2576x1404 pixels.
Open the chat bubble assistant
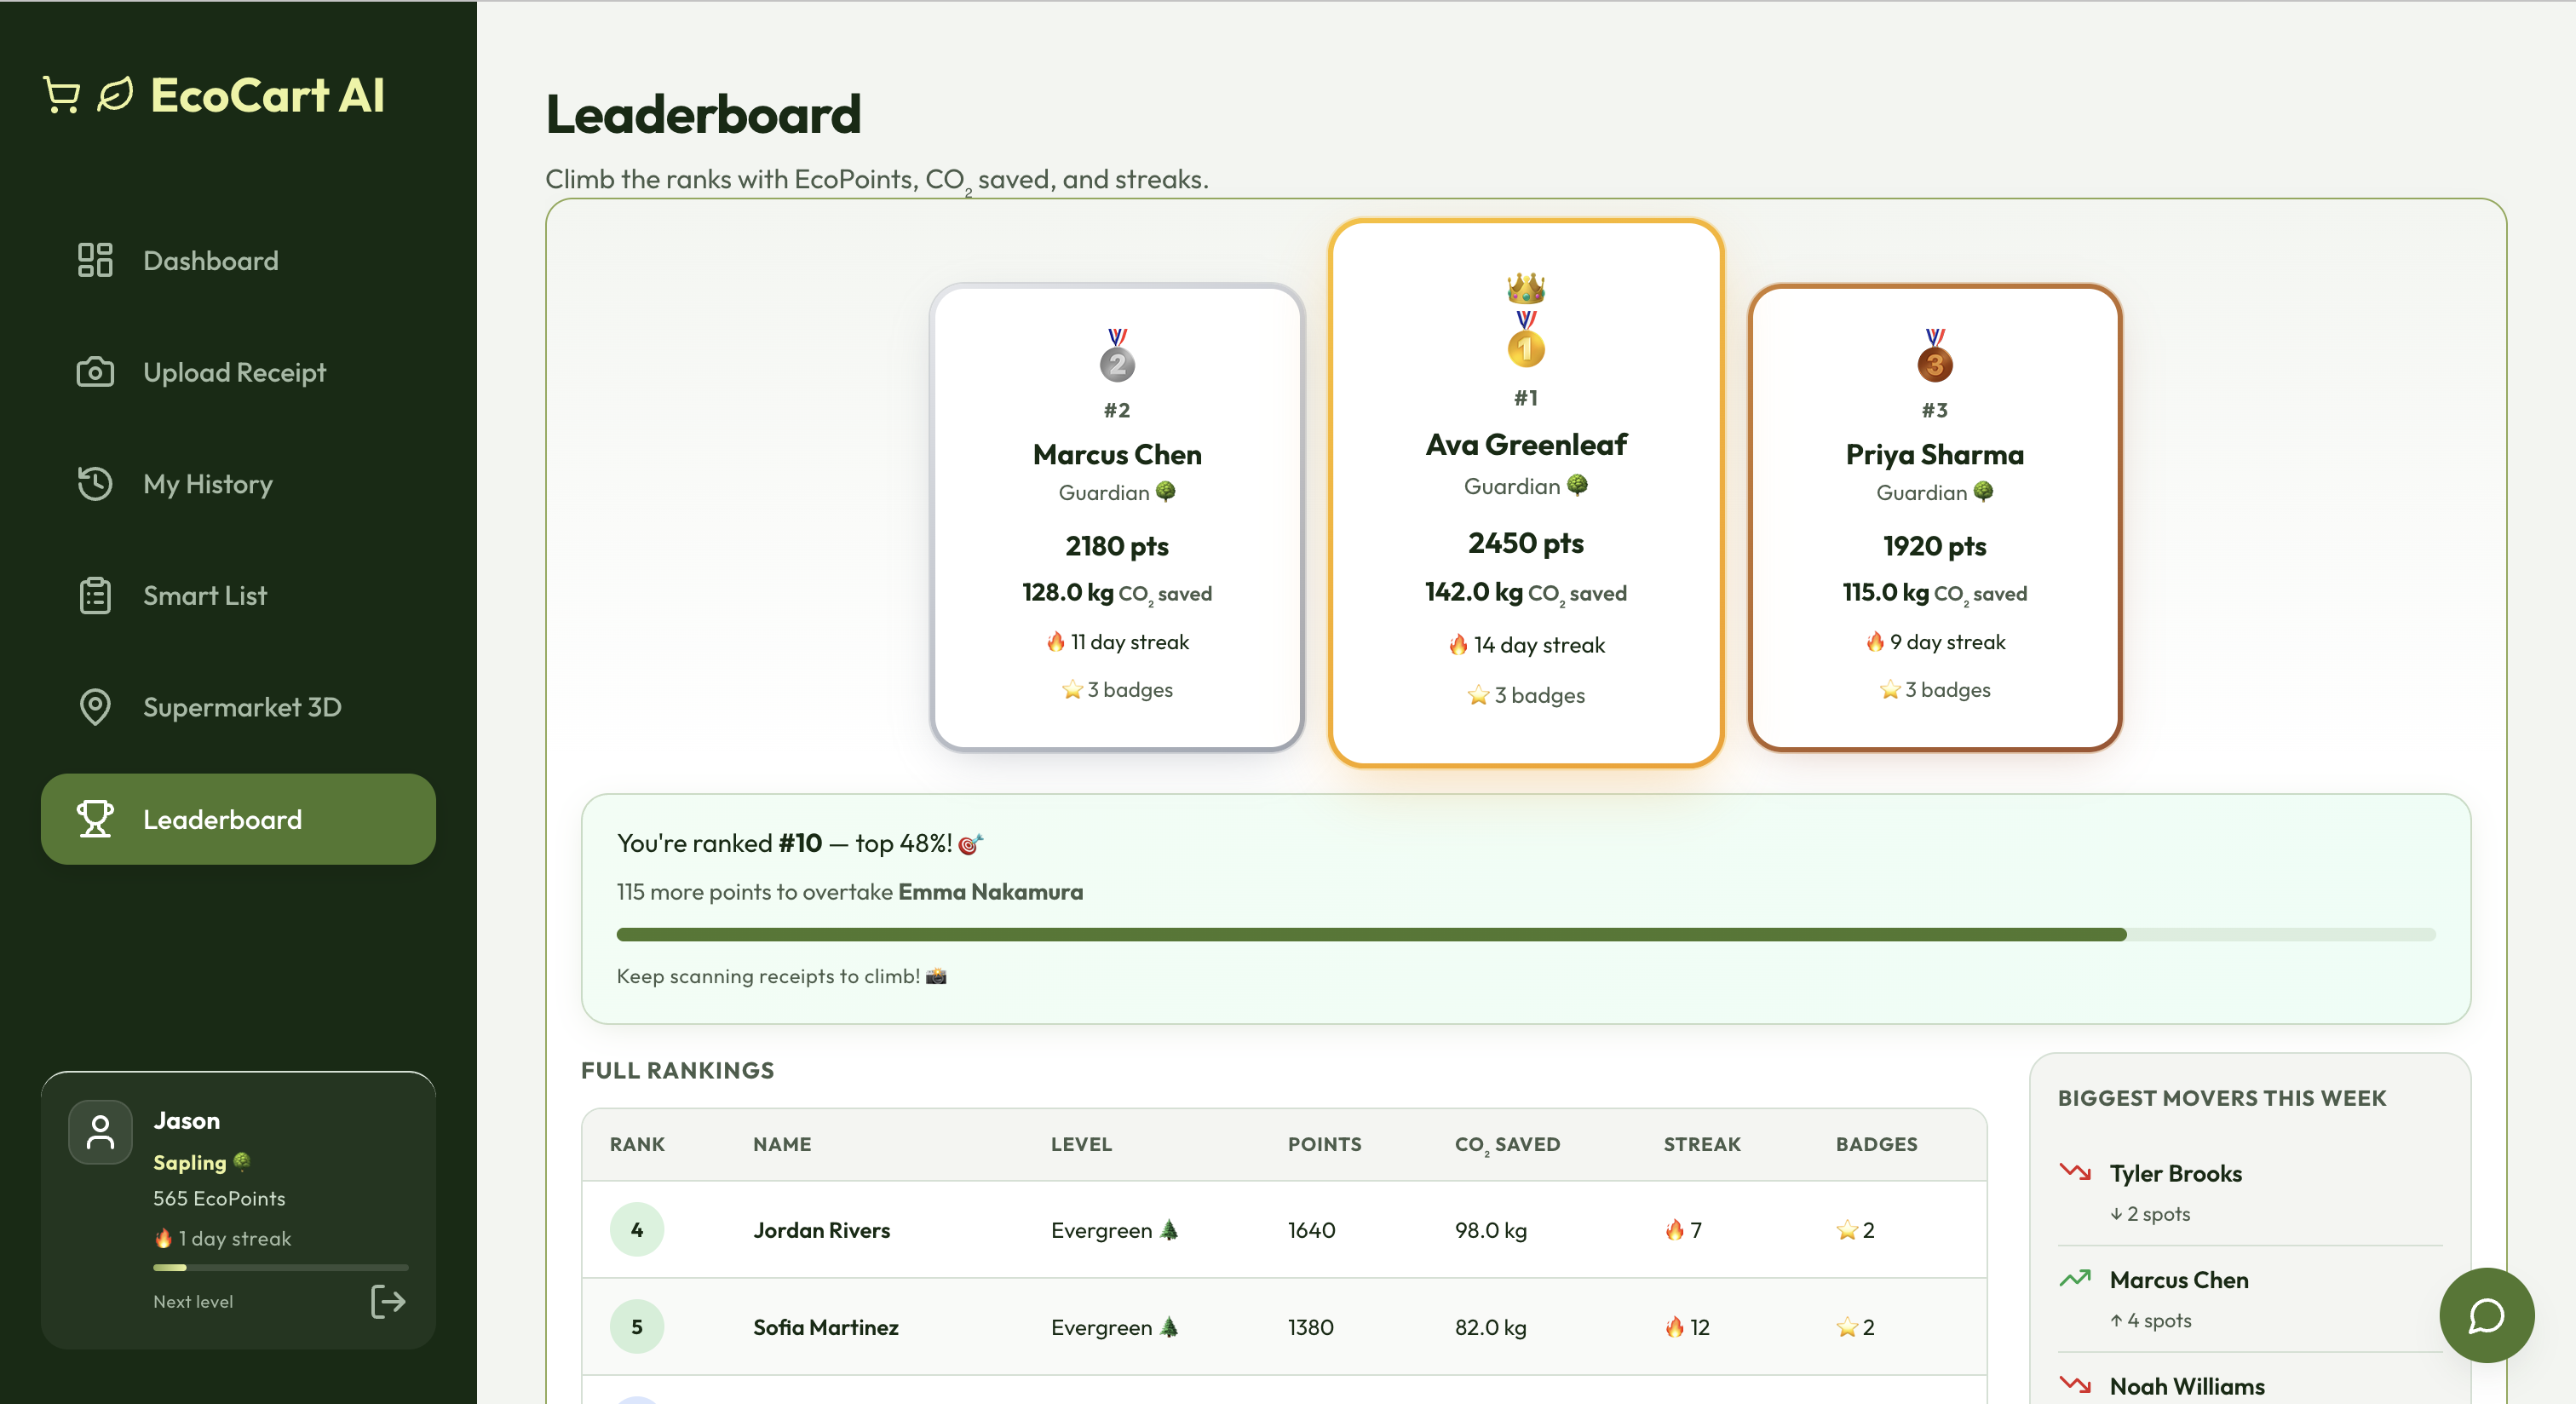(2486, 1315)
